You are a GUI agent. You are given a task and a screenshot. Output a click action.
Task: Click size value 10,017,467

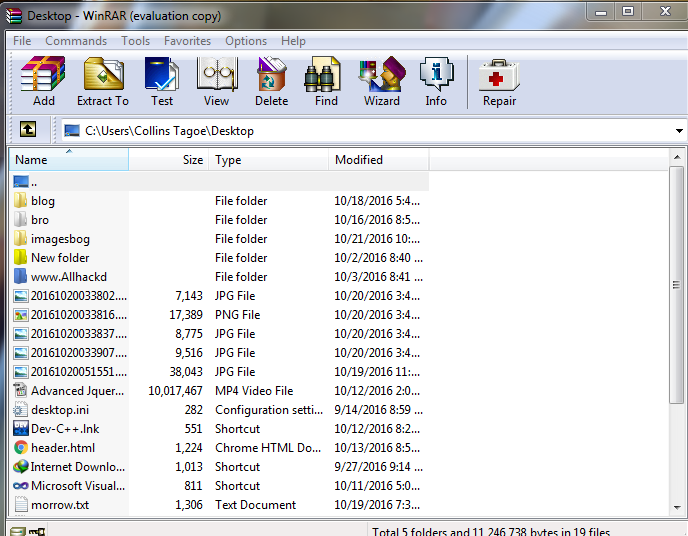coord(176,390)
